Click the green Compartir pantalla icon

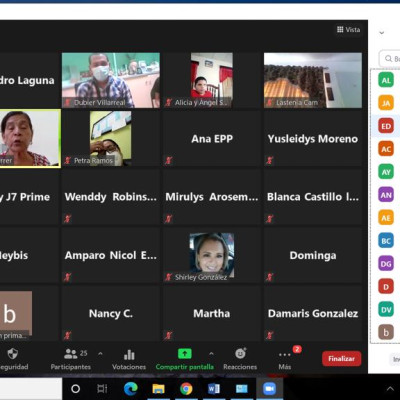pyautogui.click(x=185, y=354)
